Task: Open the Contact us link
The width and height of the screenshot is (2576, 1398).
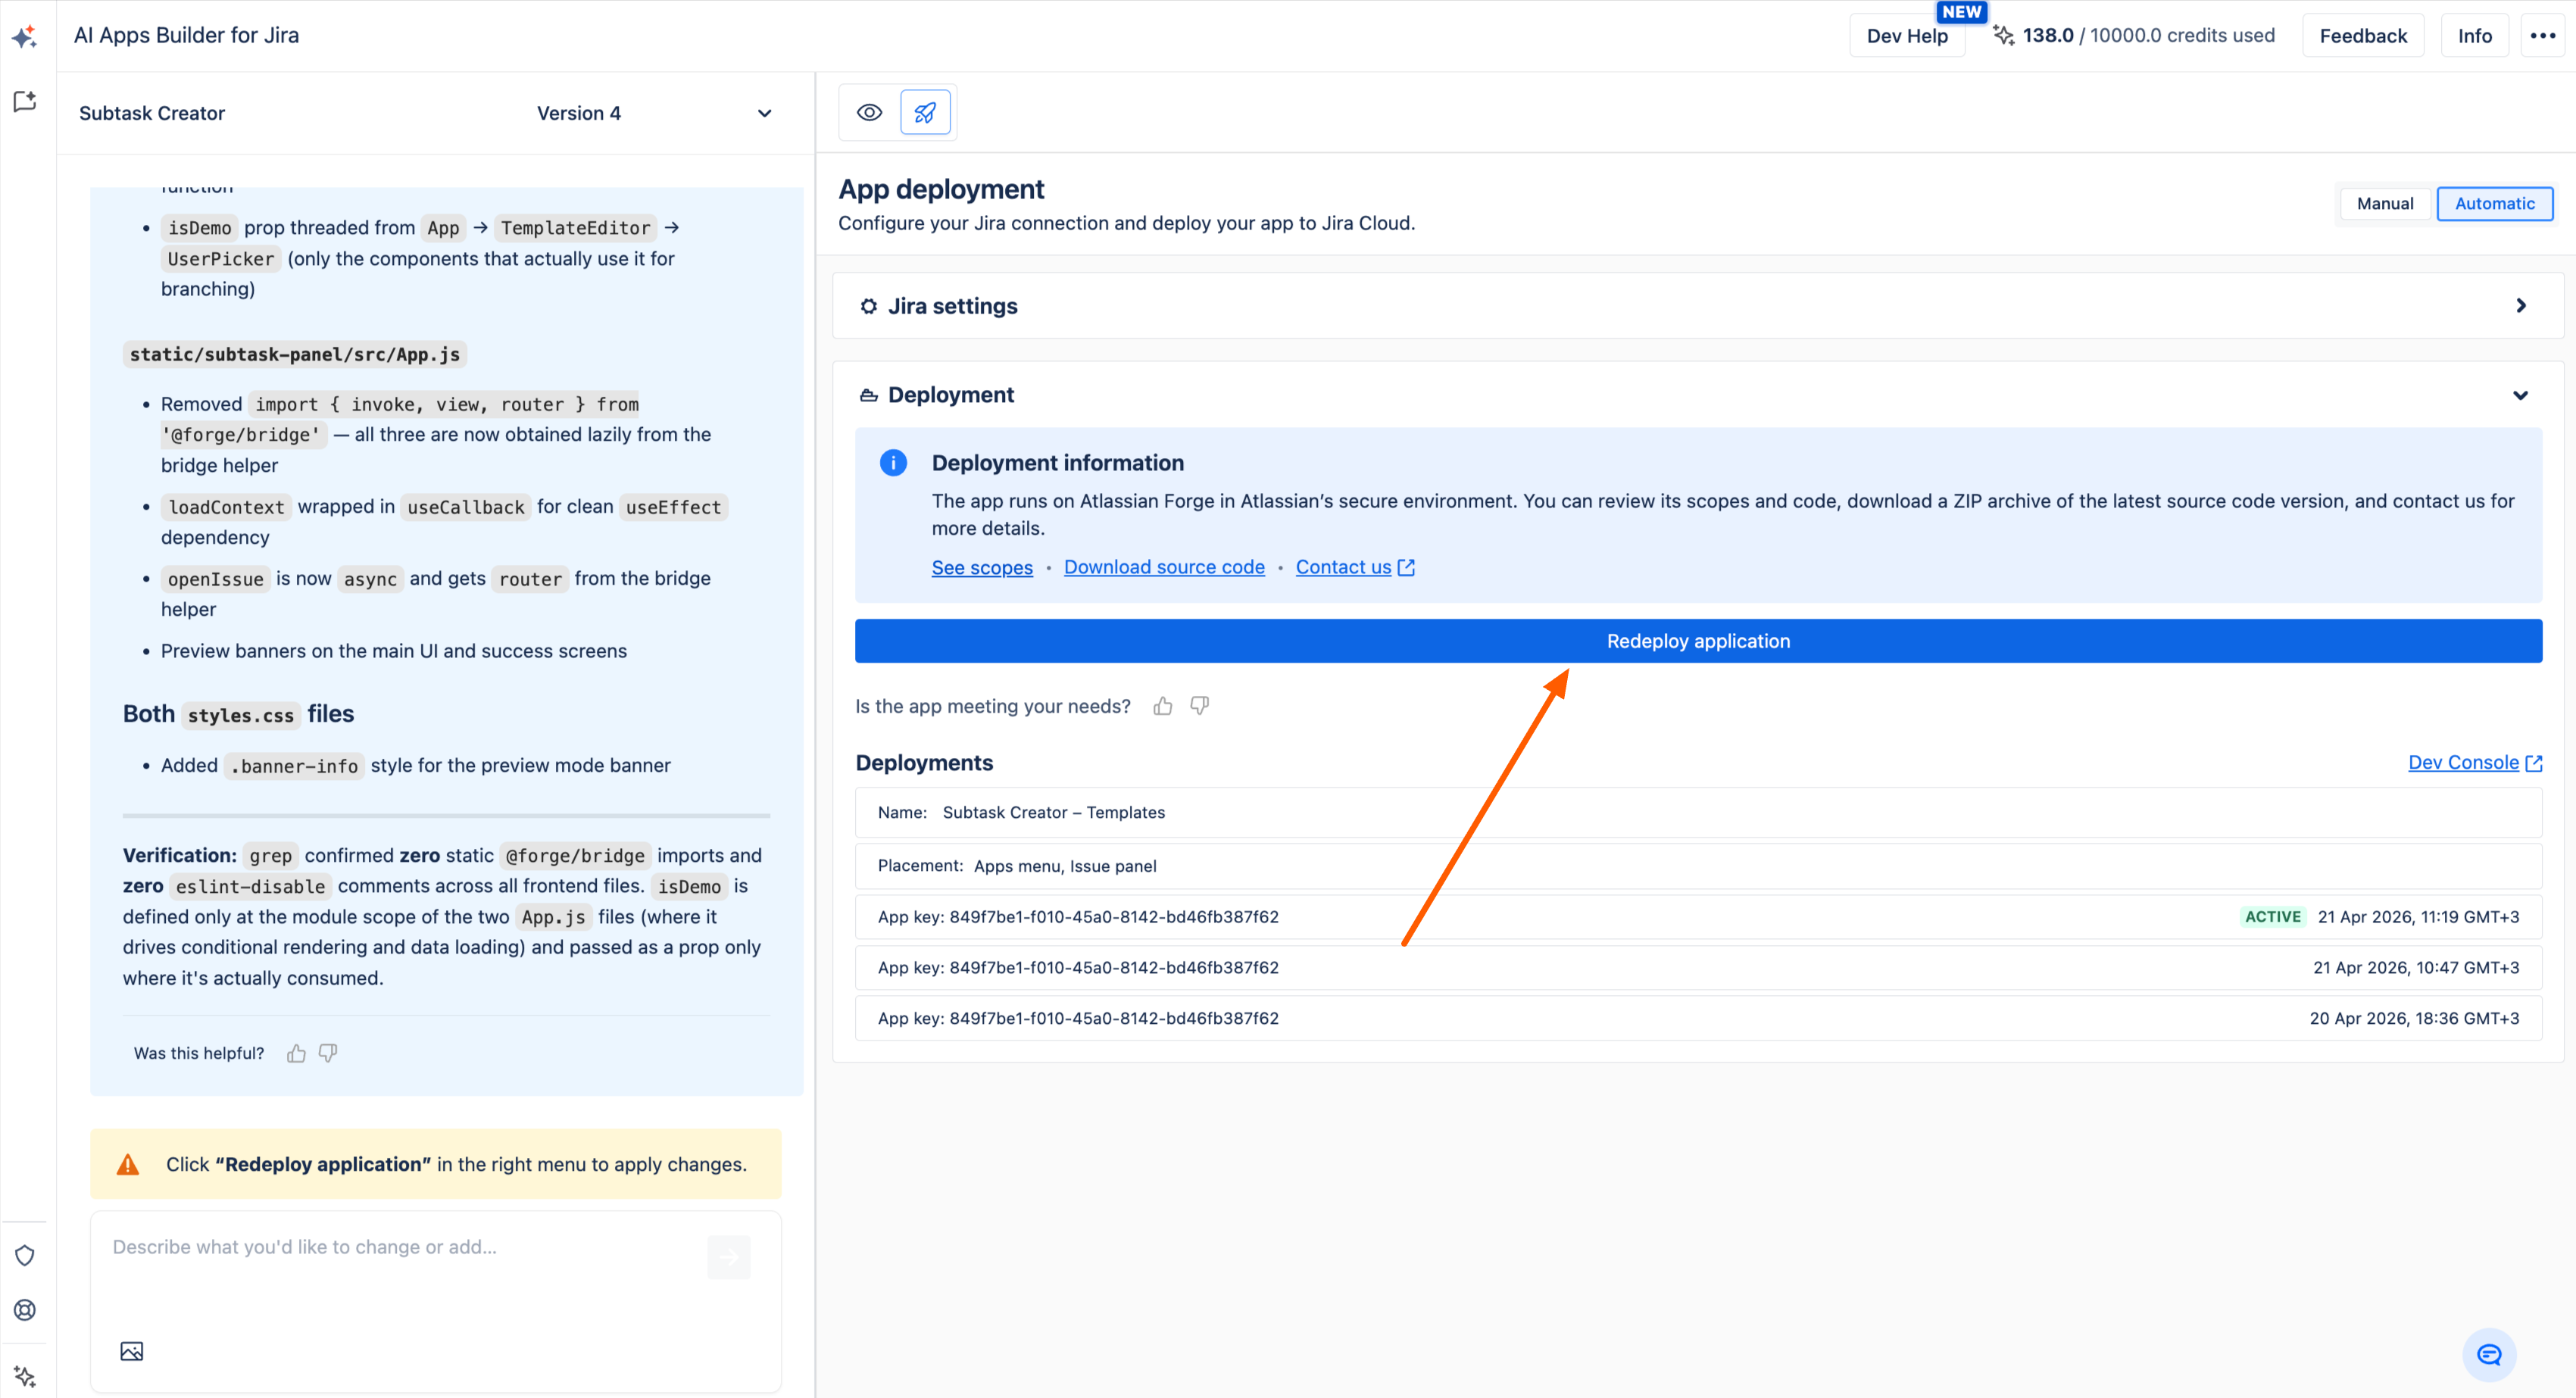Action: [1355, 567]
